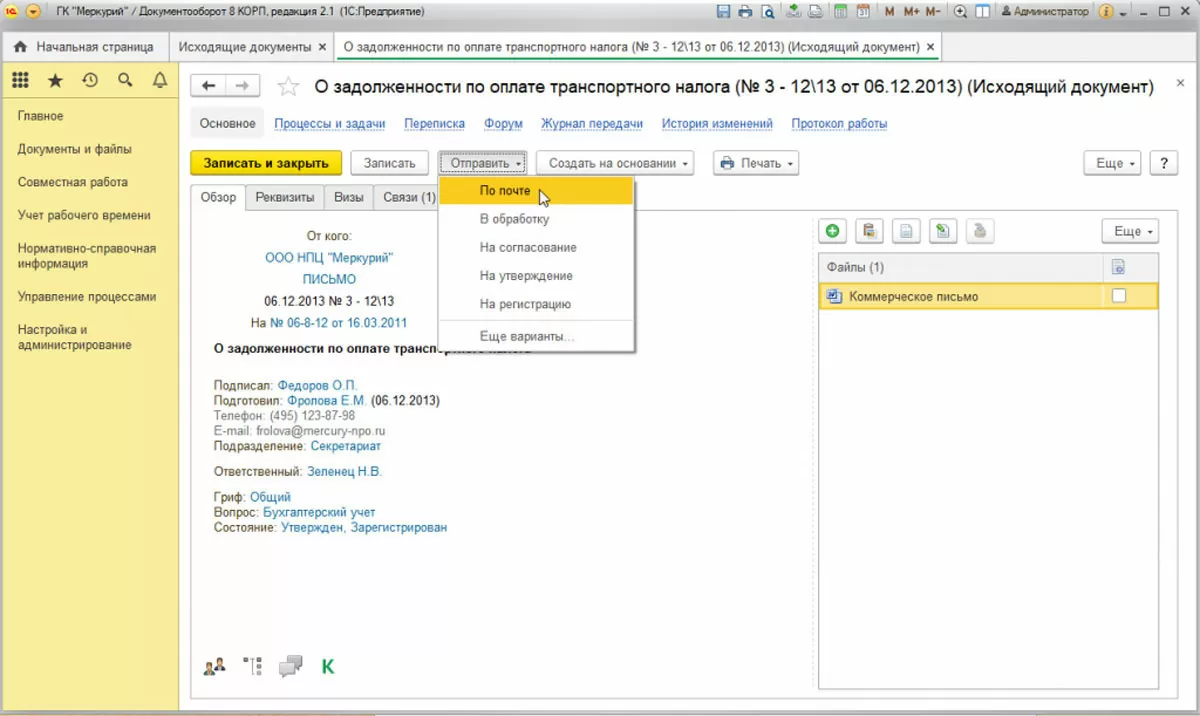This screenshot has width=1200, height=716.
Task: Click the printer icon in title bar
Action: click(x=745, y=12)
